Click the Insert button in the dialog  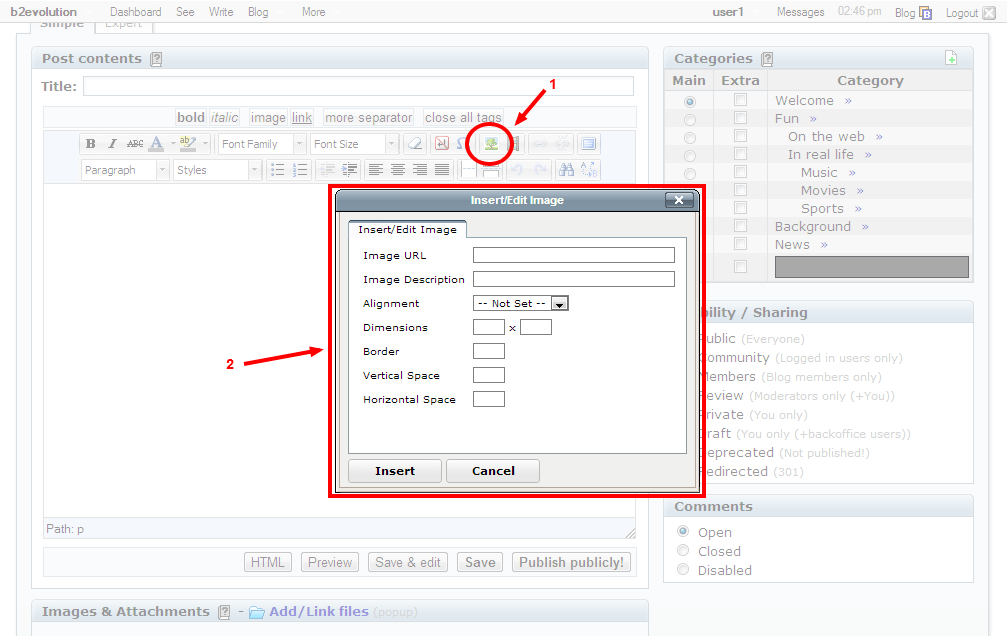coord(394,470)
